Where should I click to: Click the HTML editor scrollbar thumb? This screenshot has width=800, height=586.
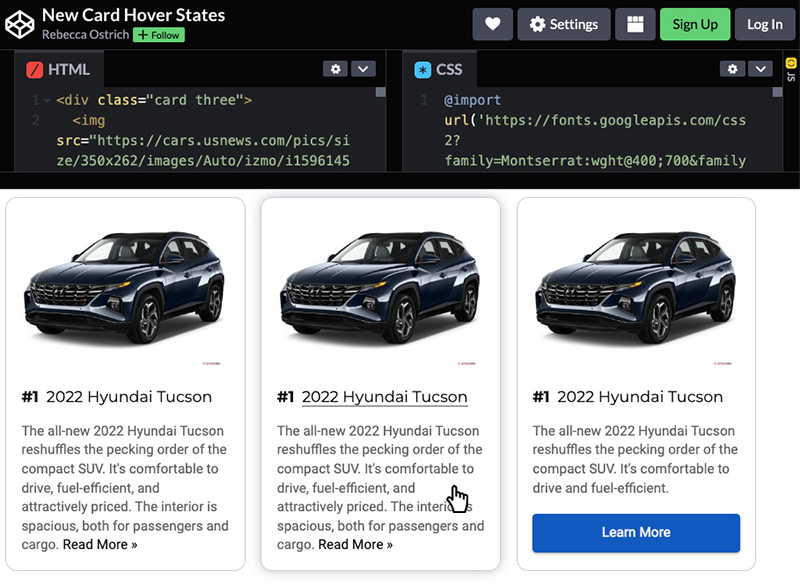pos(380,92)
